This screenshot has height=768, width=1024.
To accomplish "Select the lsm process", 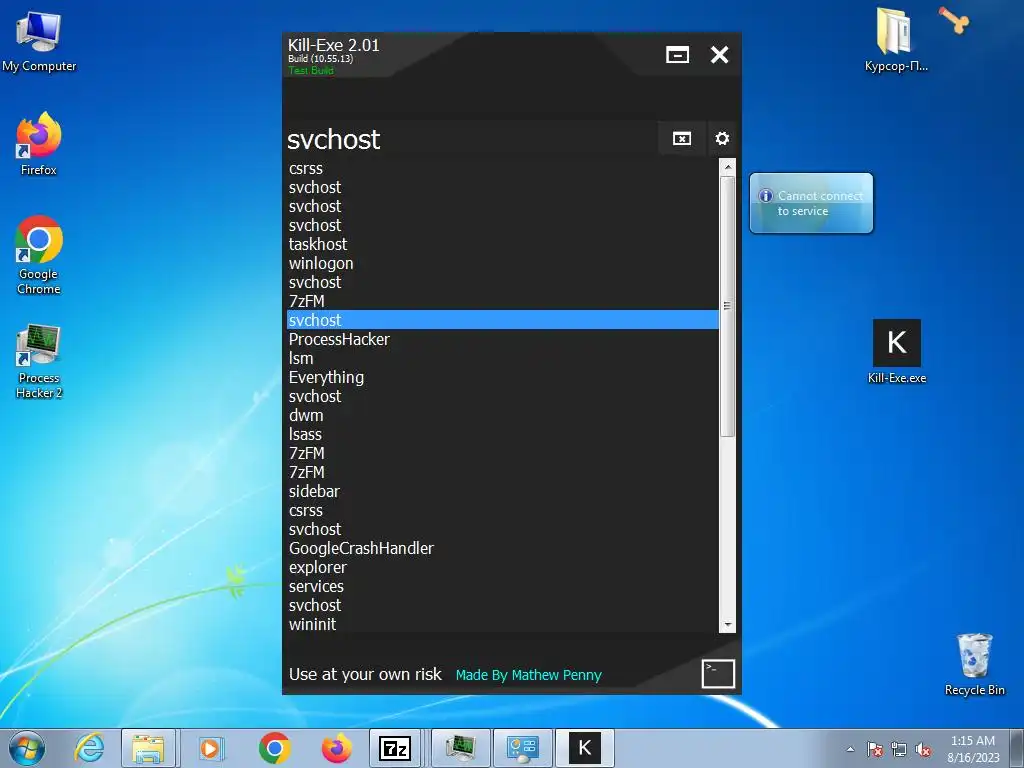I will click(x=502, y=358).
